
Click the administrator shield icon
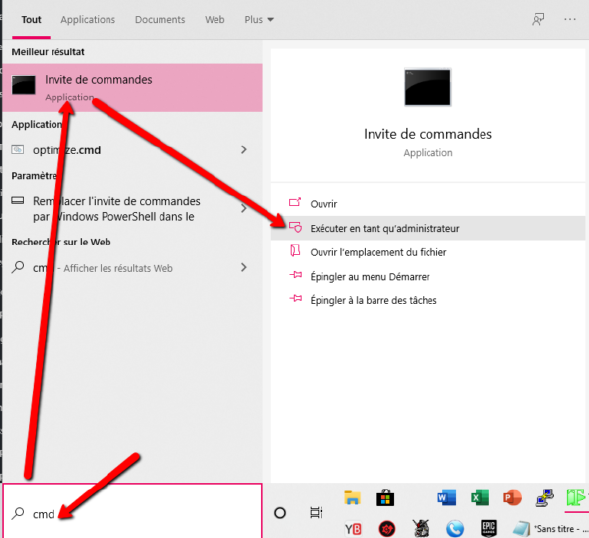[x=295, y=227]
